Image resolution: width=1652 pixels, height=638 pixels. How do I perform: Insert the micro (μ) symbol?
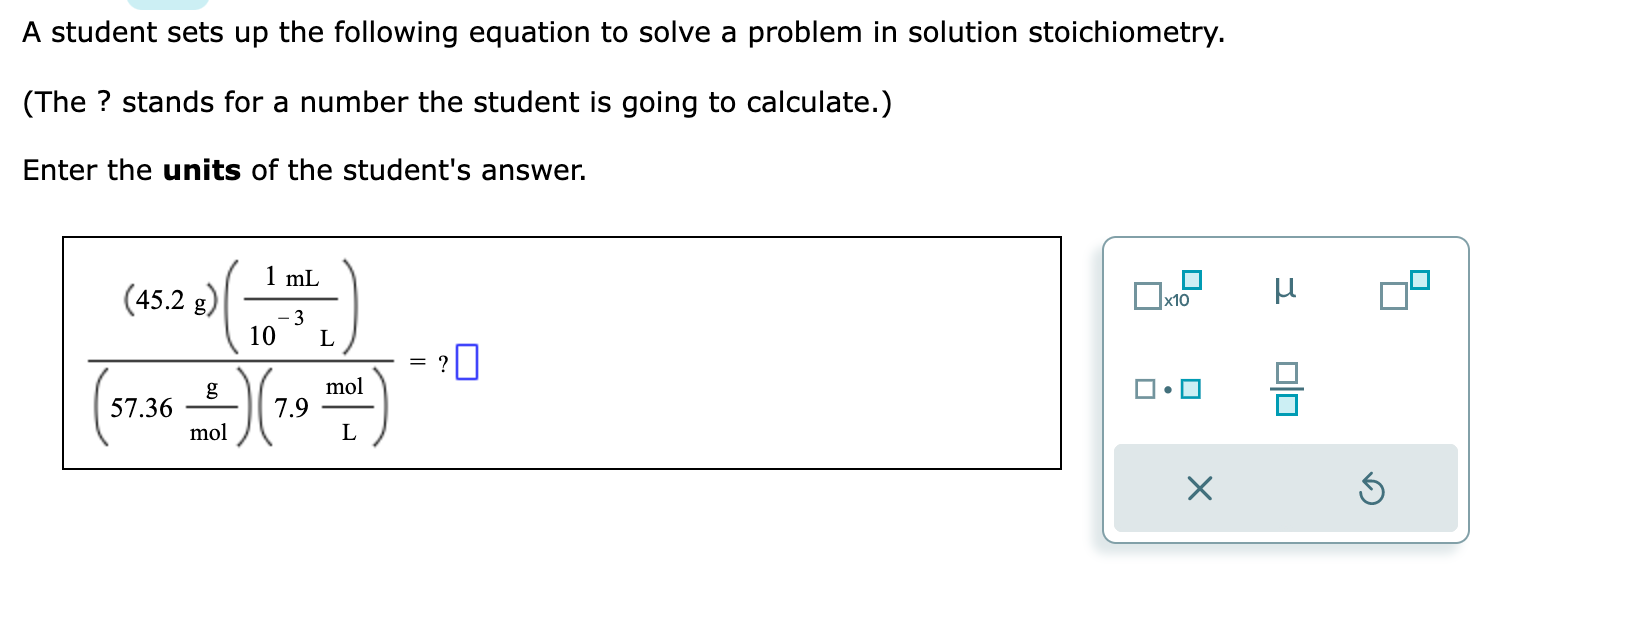click(x=1286, y=290)
